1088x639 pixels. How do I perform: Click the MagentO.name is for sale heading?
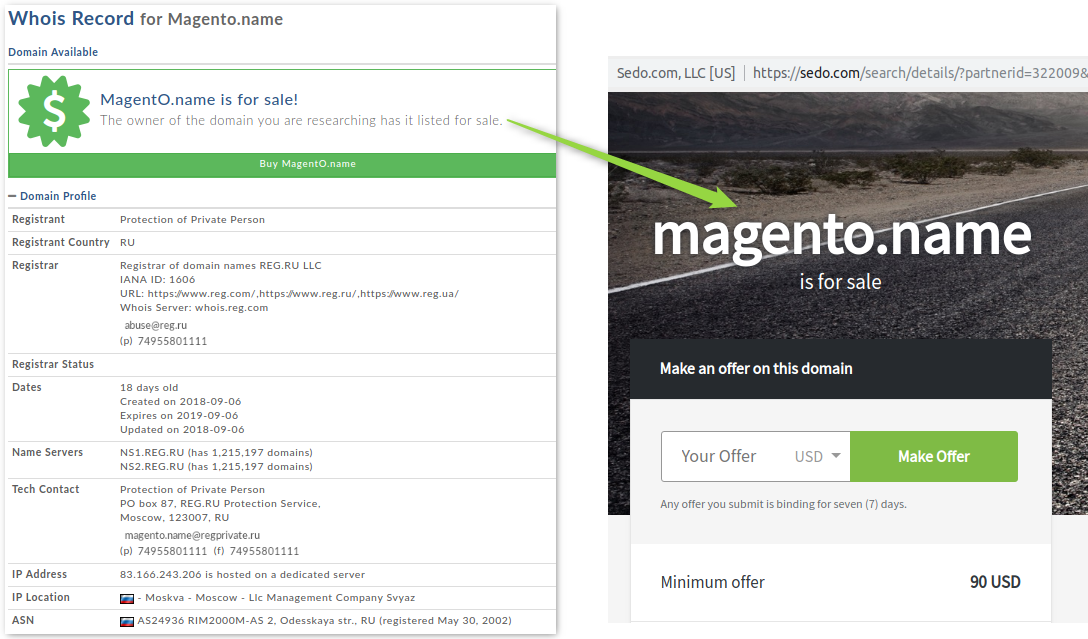(199, 99)
